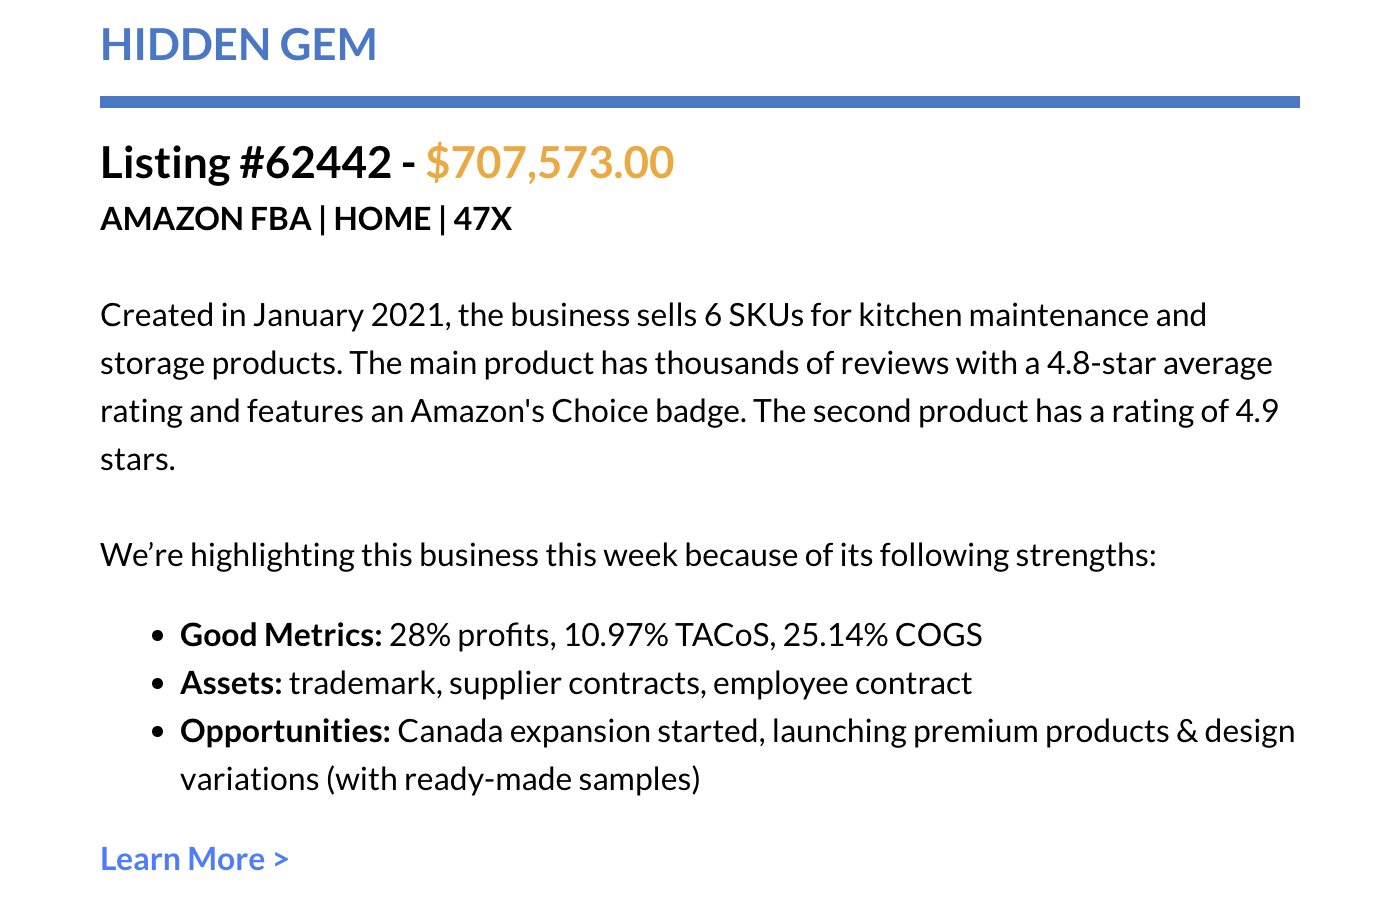Click the Good Metrics bold label

pos(281,635)
